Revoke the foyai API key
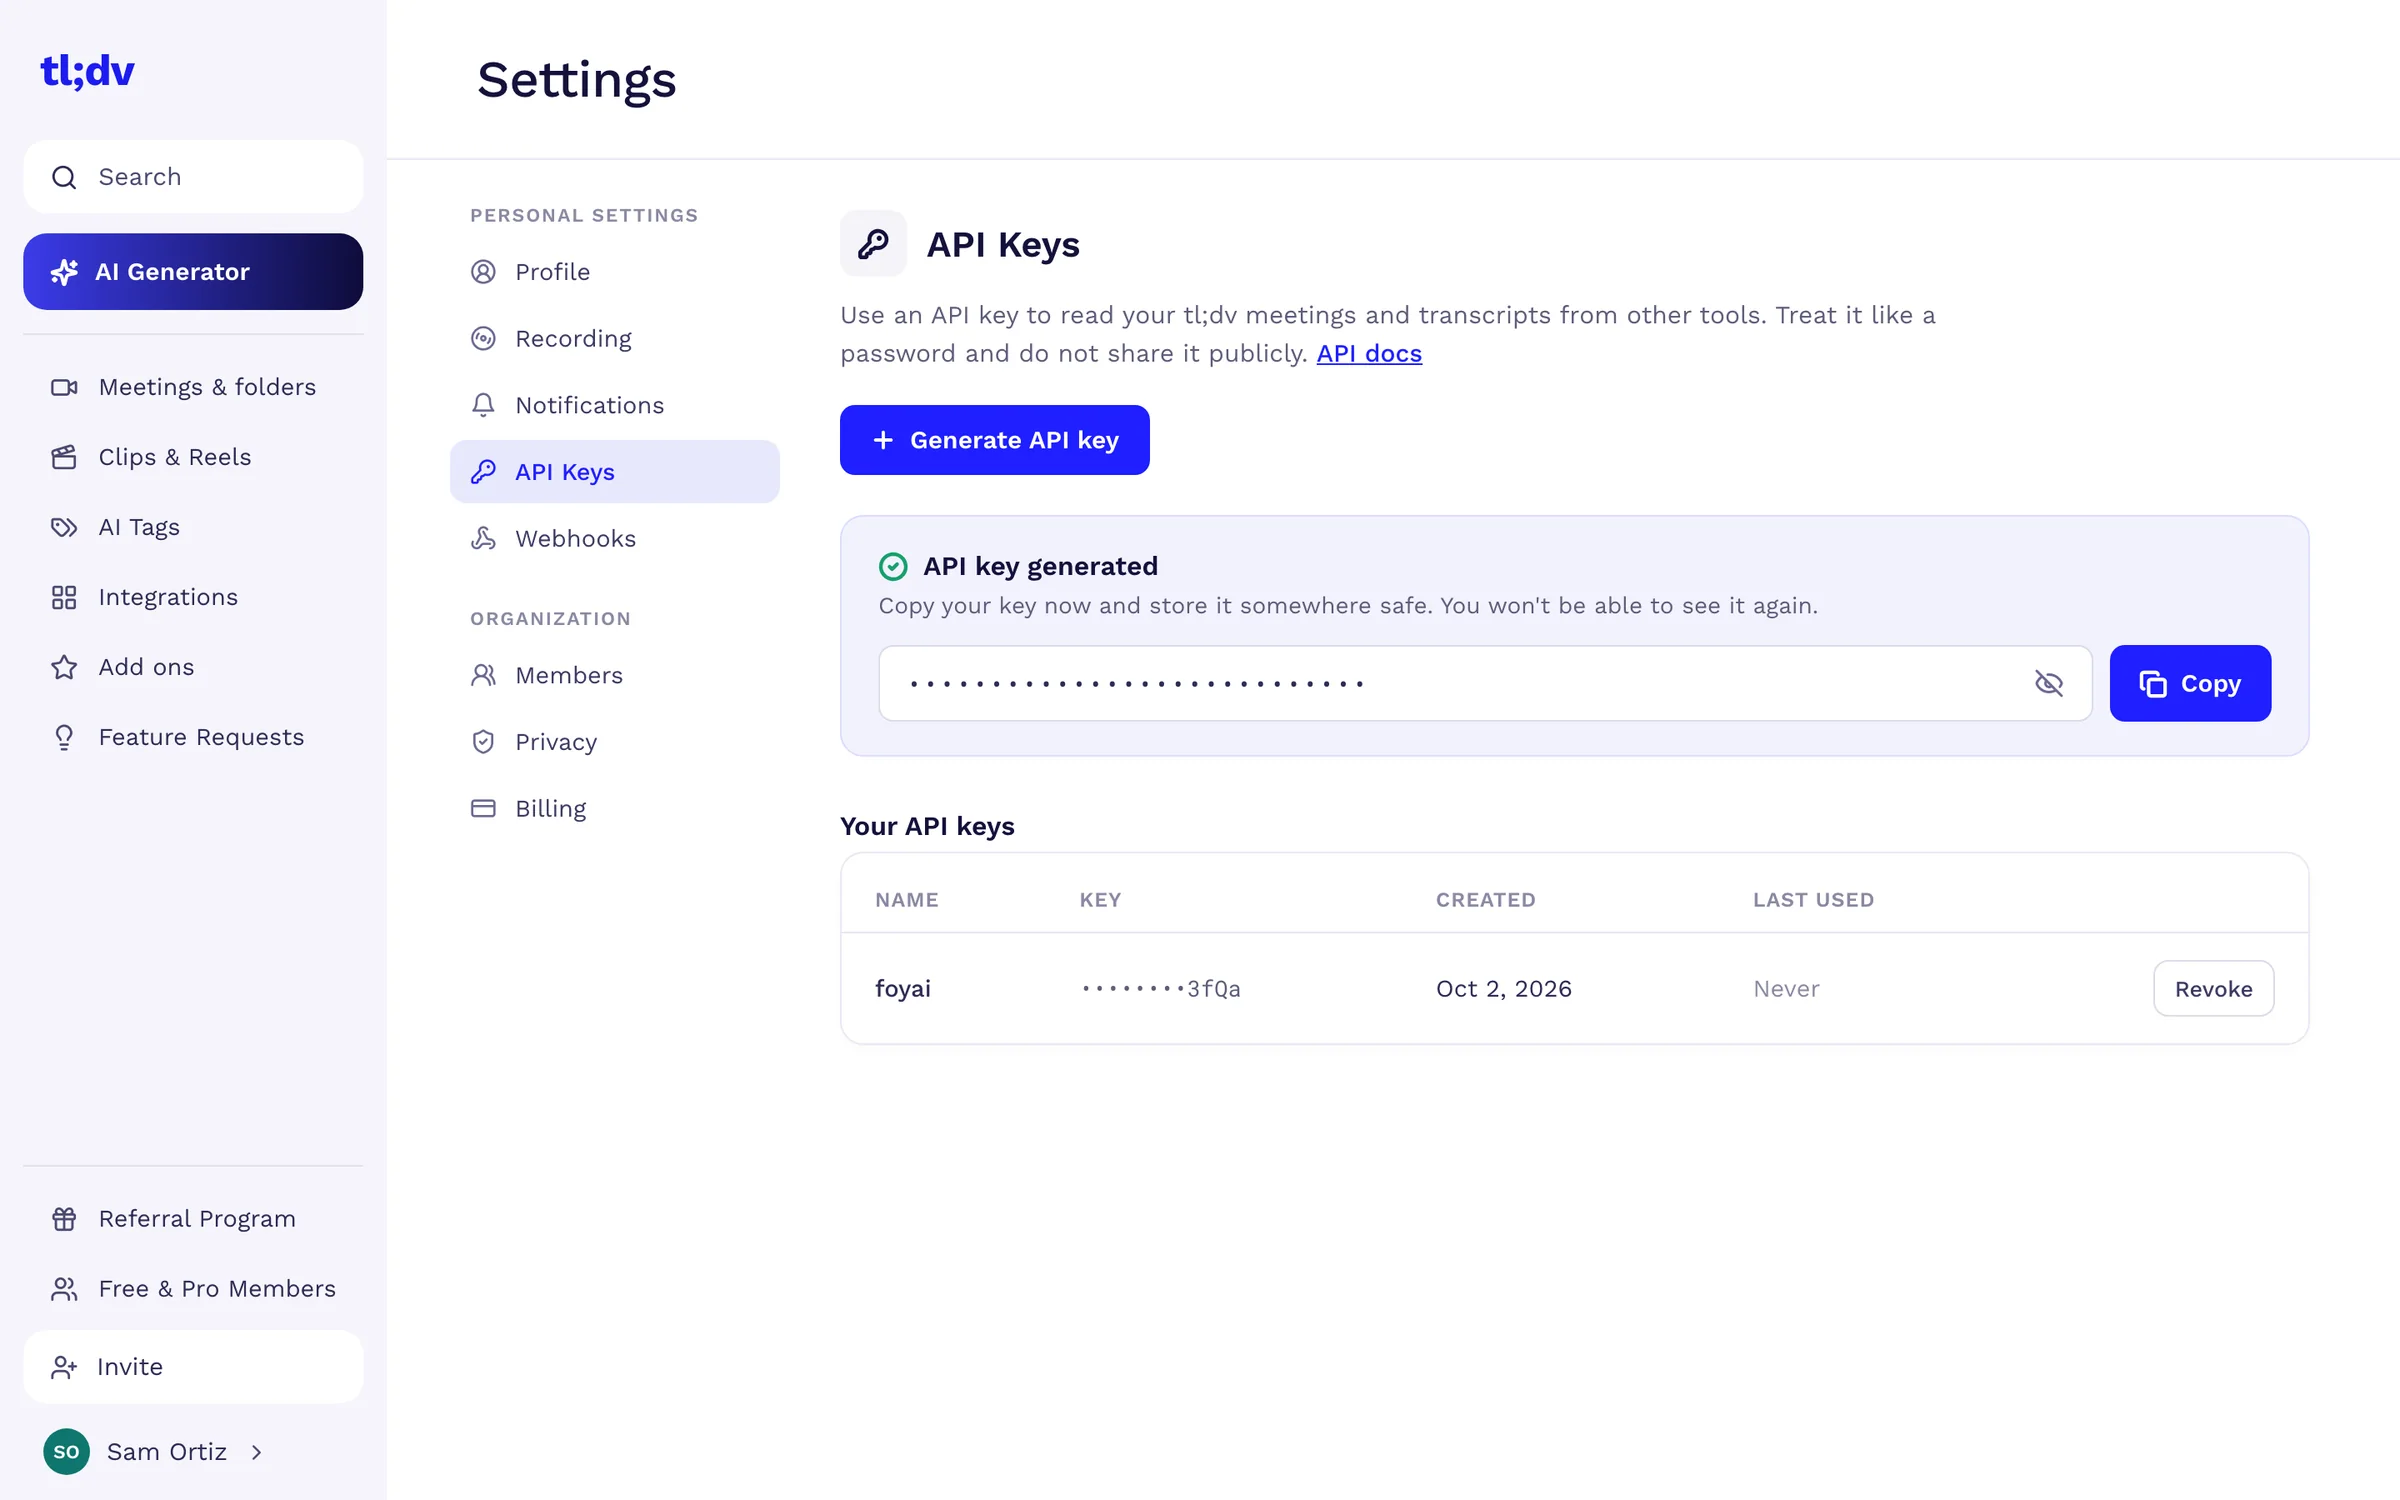This screenshot has width=2400, height=1500. pyautogui.click(x=2213, y=989)
